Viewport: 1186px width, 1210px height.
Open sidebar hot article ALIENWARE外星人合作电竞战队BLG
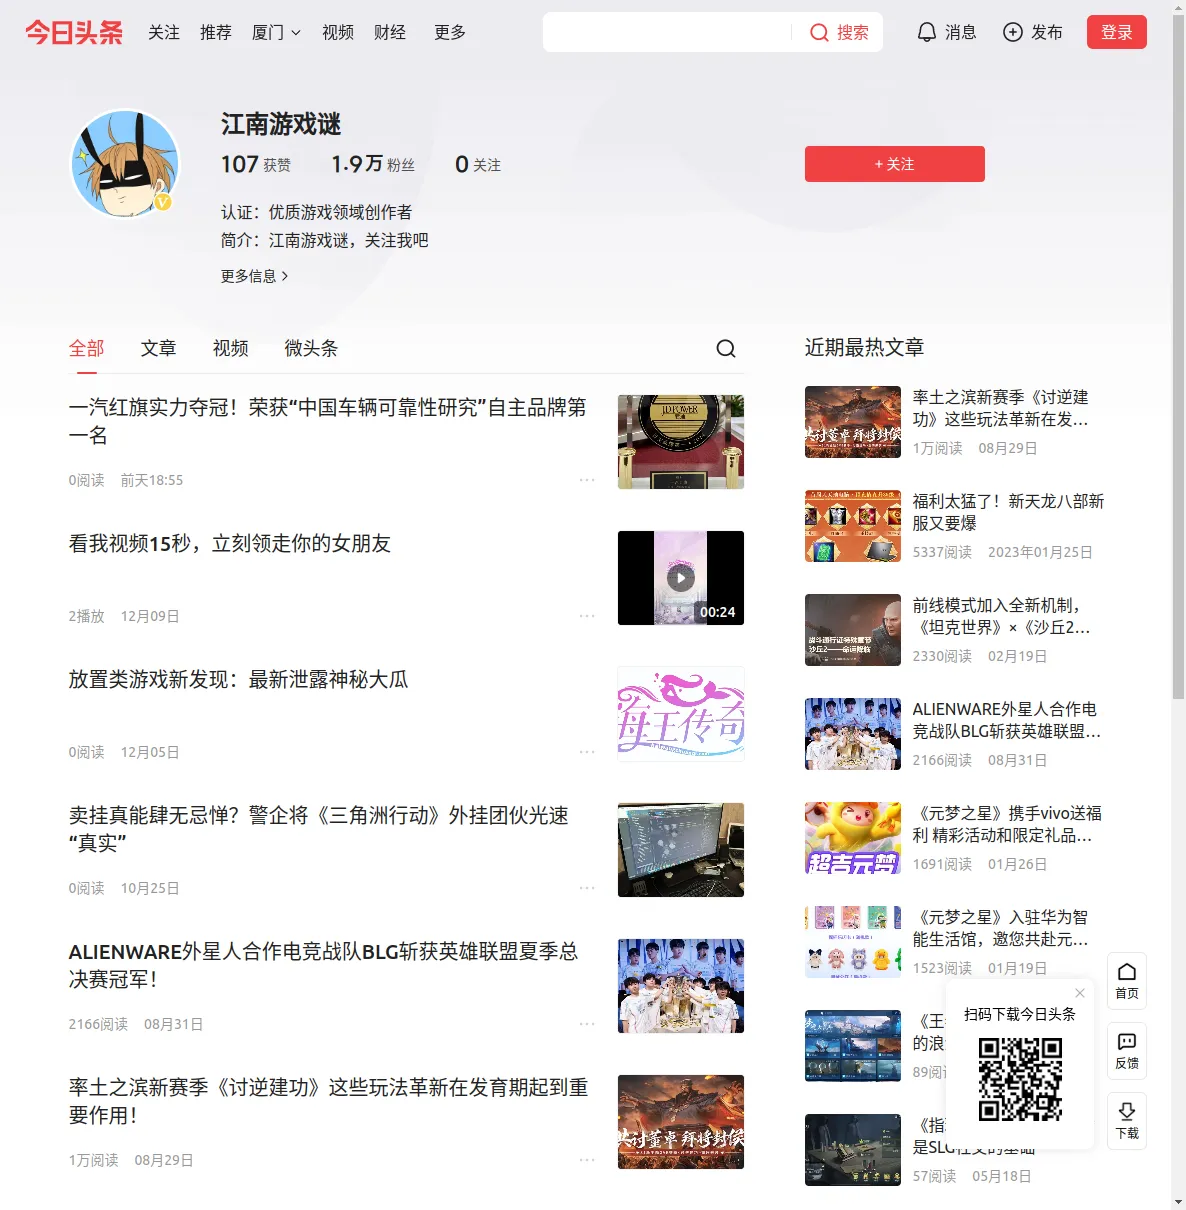coord(1007,720)
